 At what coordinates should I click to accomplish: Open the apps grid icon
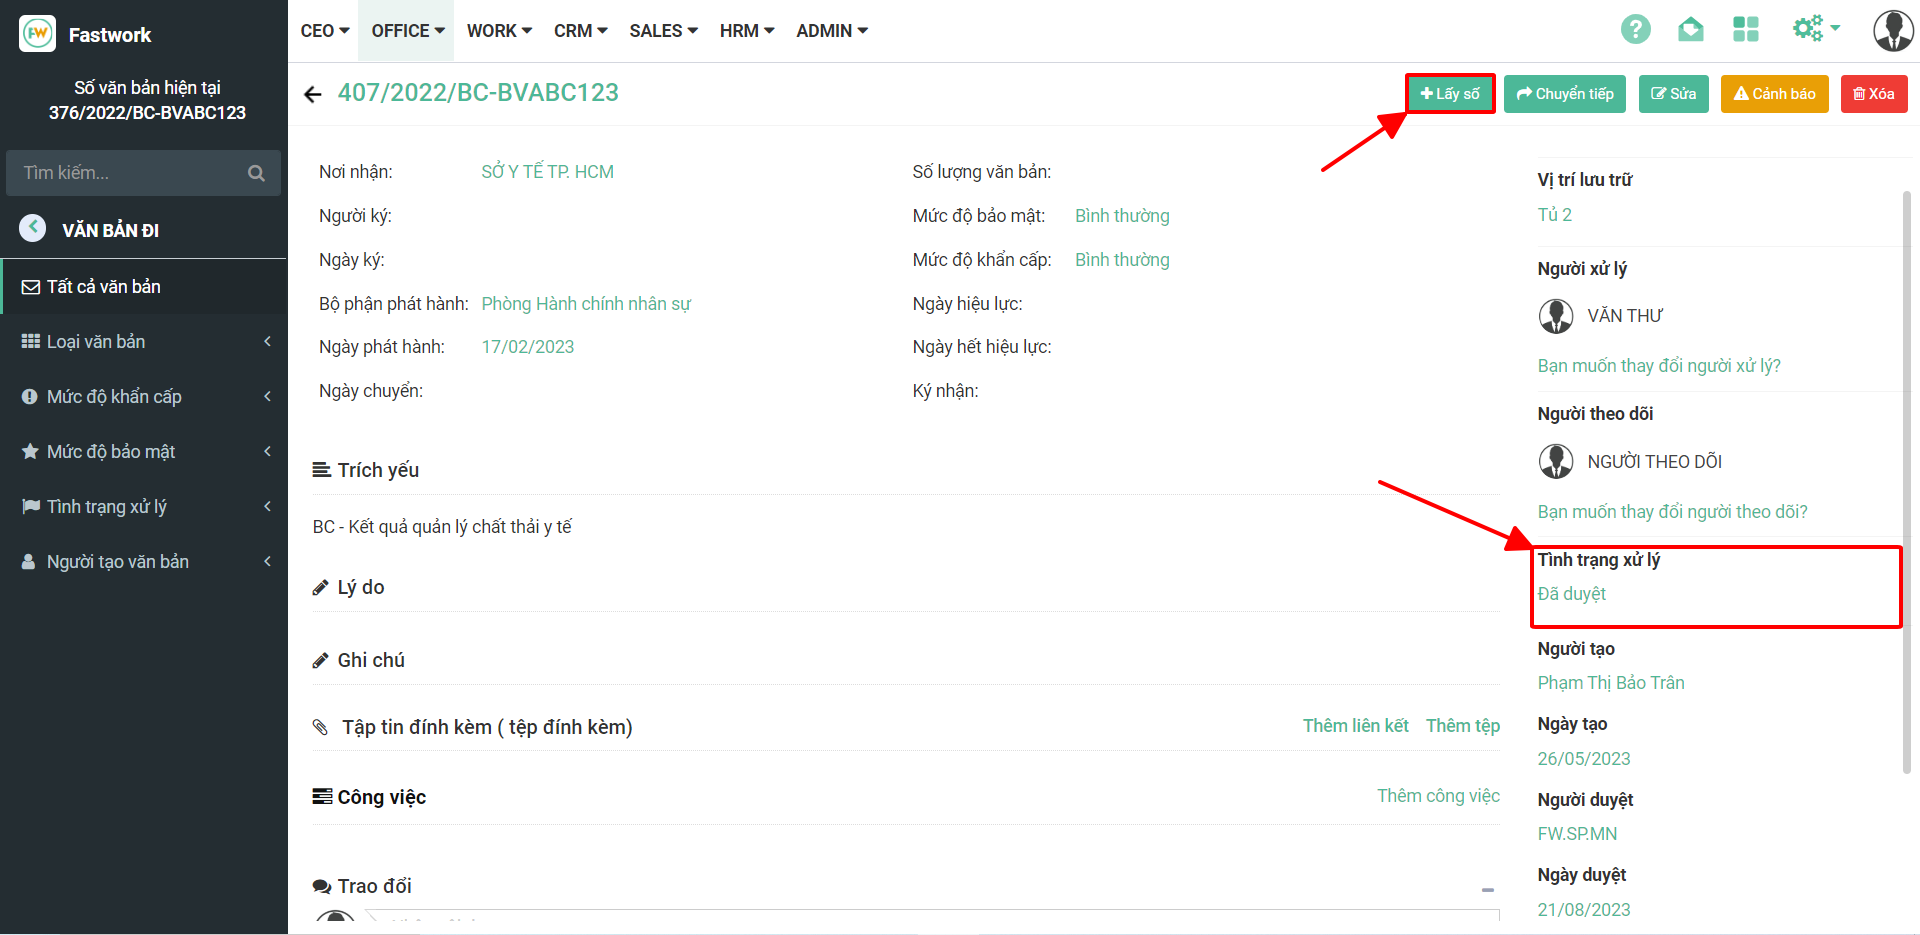1745,29
